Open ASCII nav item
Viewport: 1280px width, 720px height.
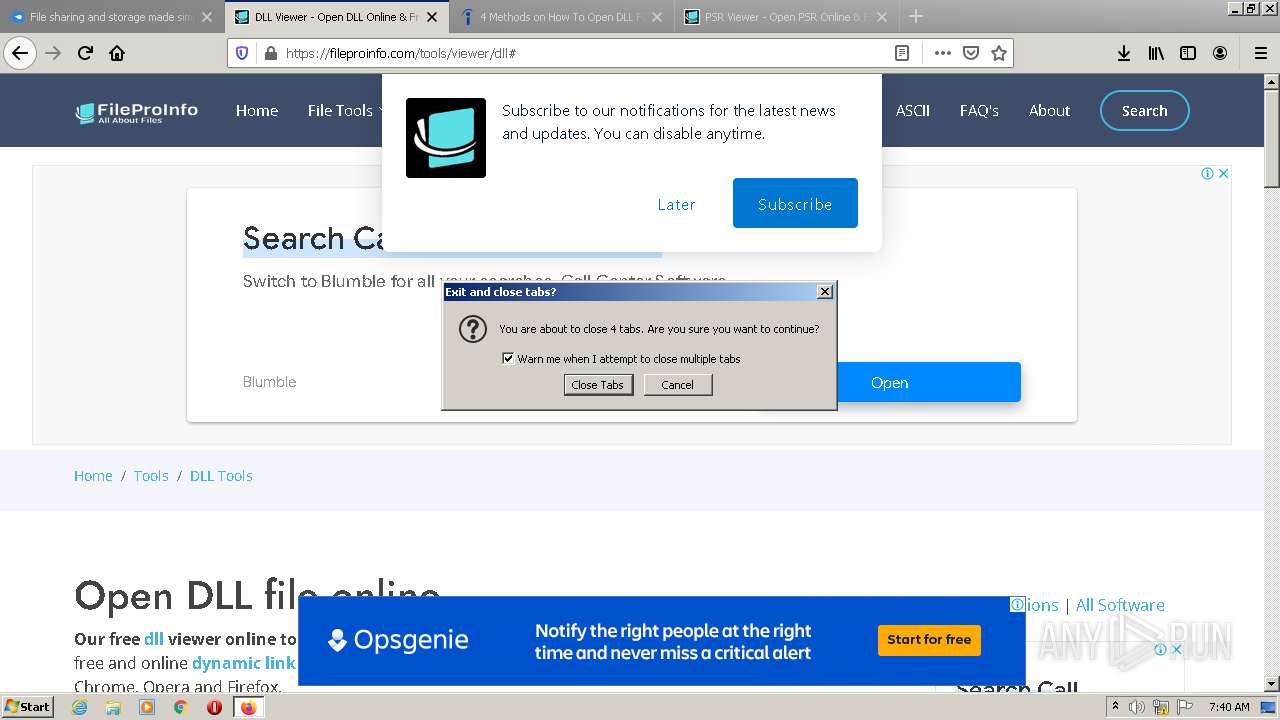912,111
